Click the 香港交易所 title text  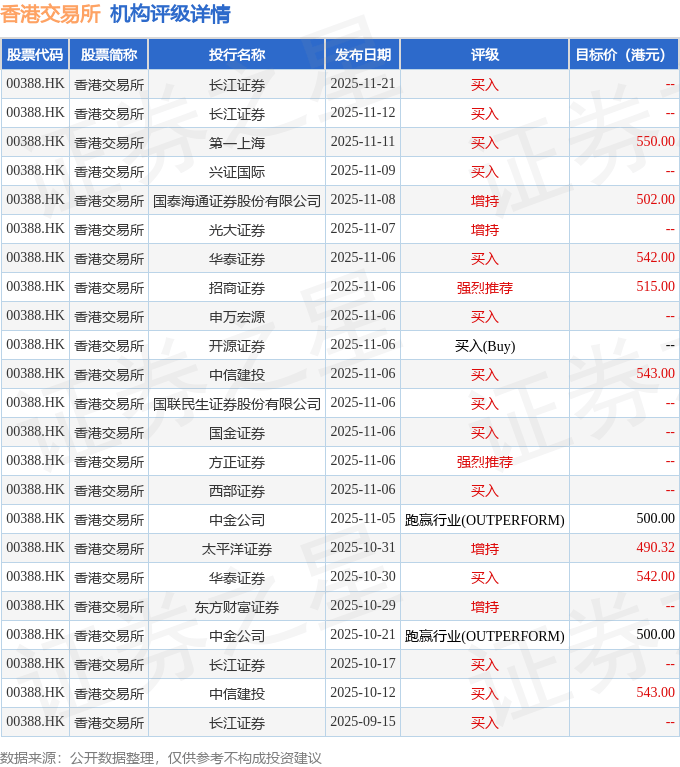click(50, 14)
